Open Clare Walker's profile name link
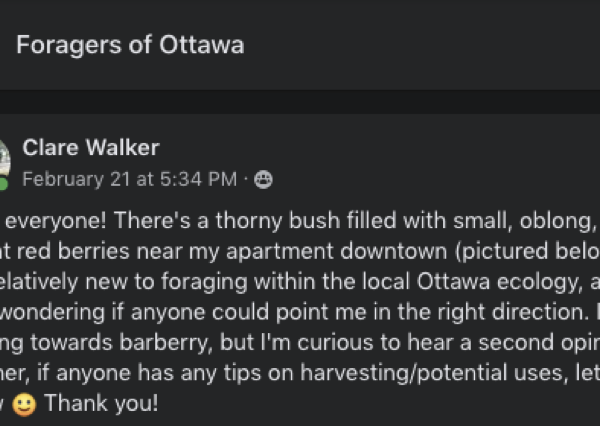 (x=90, y=149)
